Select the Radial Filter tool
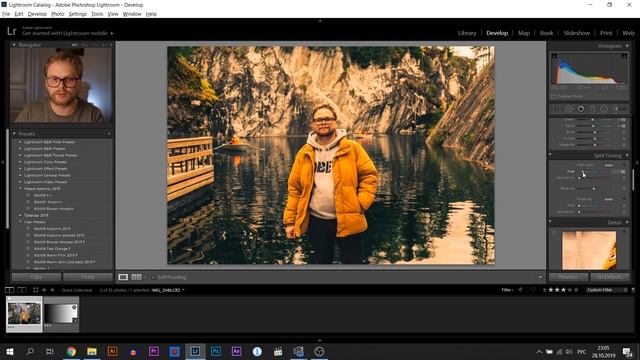Viewport: 640px width, 360px height. 604,109
